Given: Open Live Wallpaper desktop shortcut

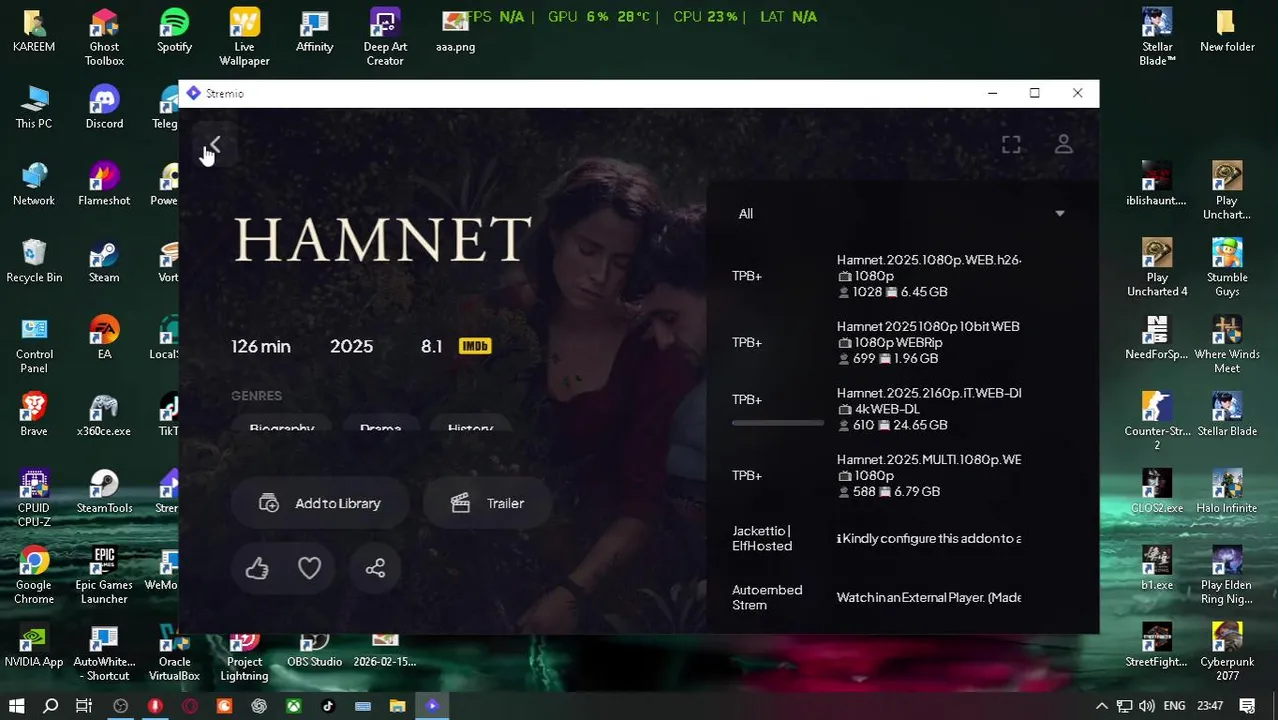Looking at the screenshot, I should tap(244, 38).
